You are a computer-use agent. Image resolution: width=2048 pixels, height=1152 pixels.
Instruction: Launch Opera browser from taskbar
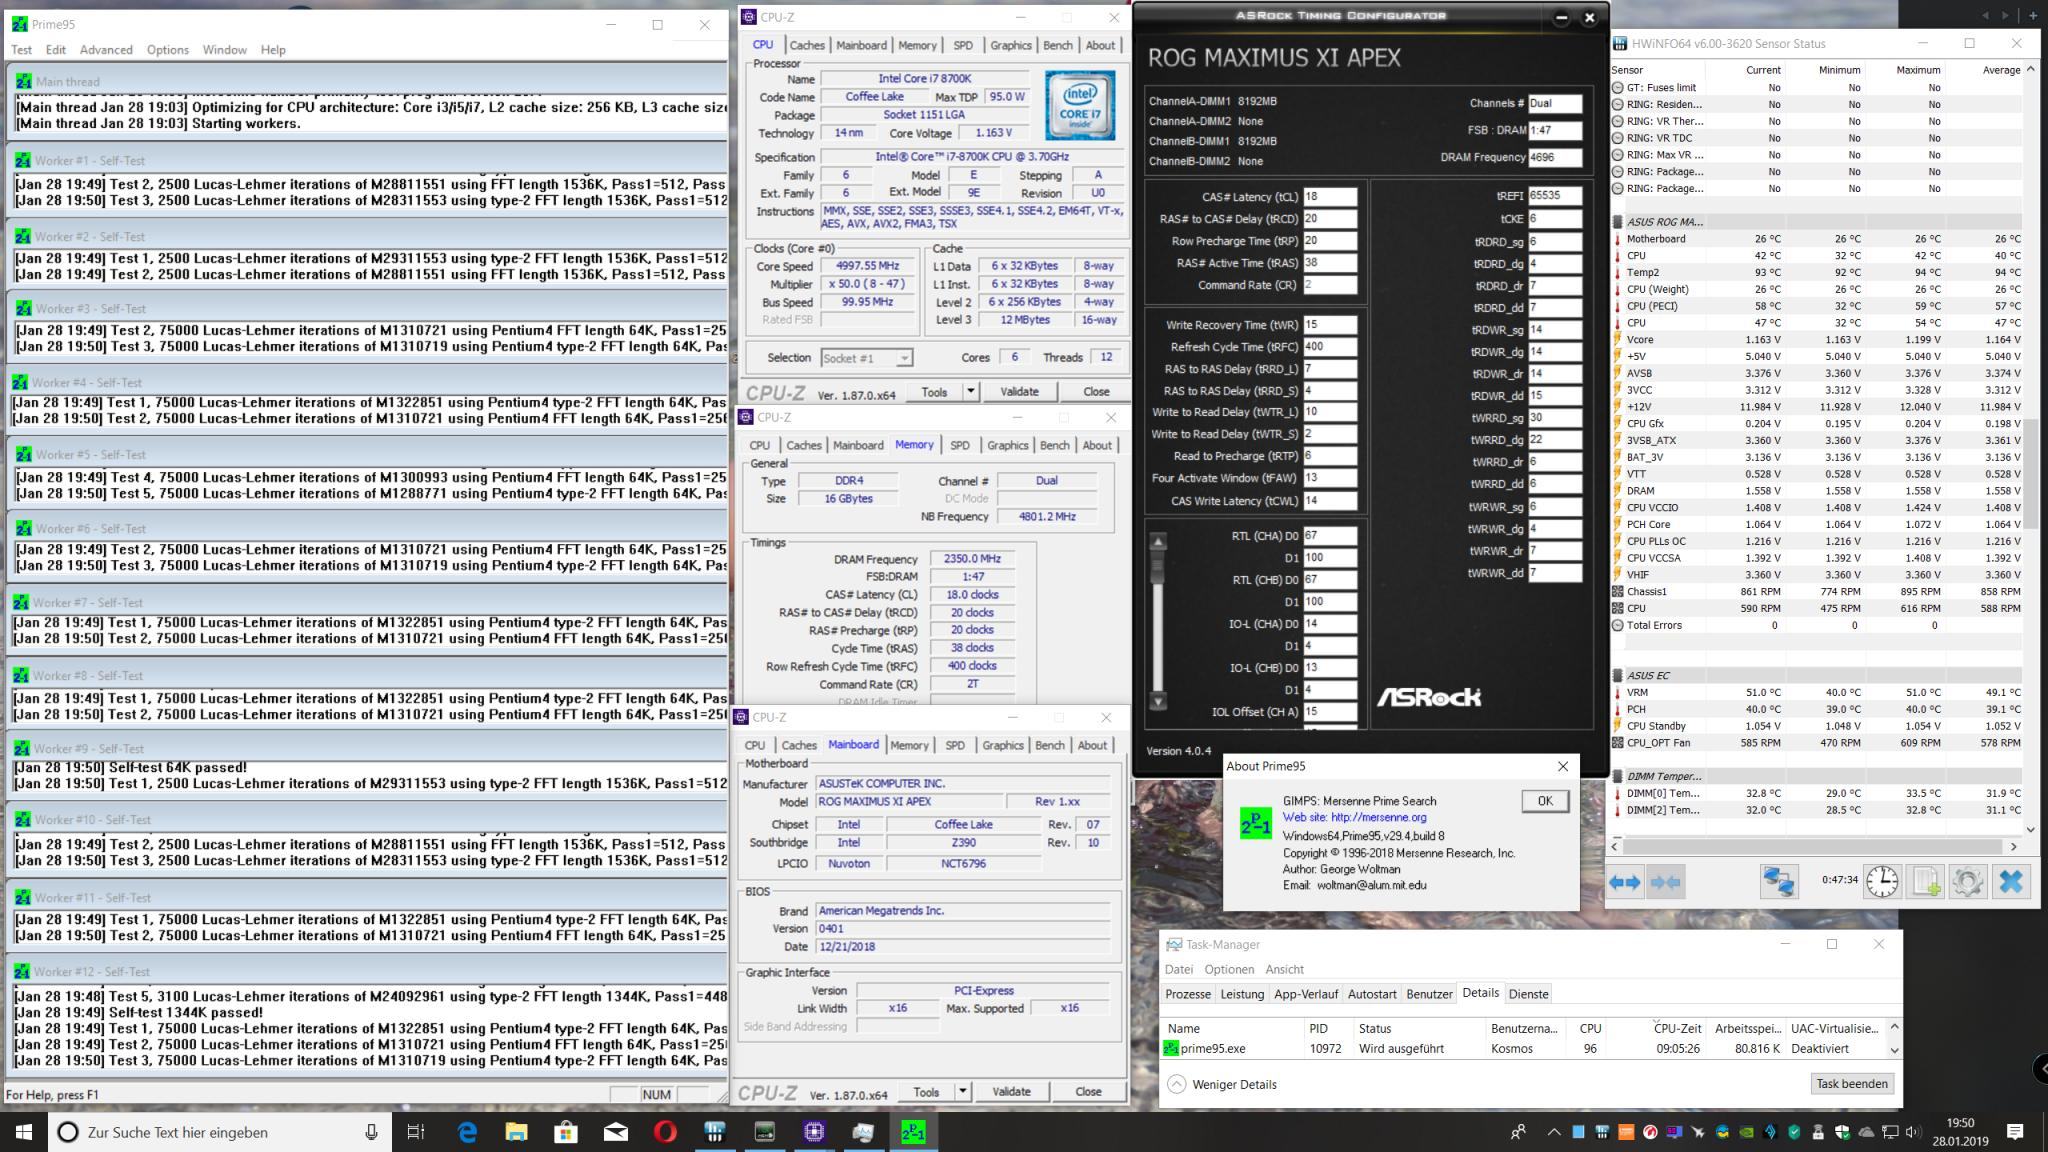tap(665, 1132)
